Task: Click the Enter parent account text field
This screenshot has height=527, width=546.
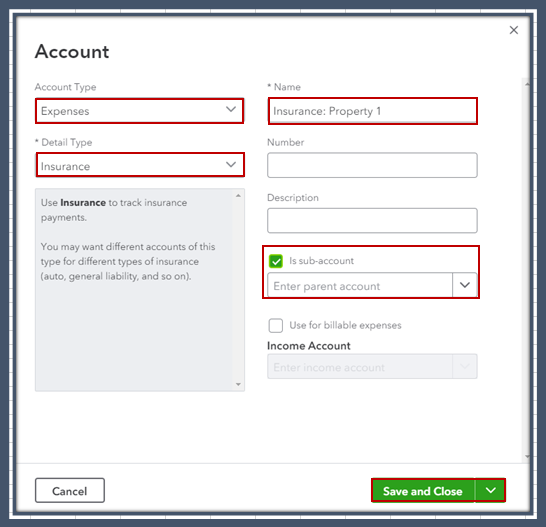Action: [360, 285]
